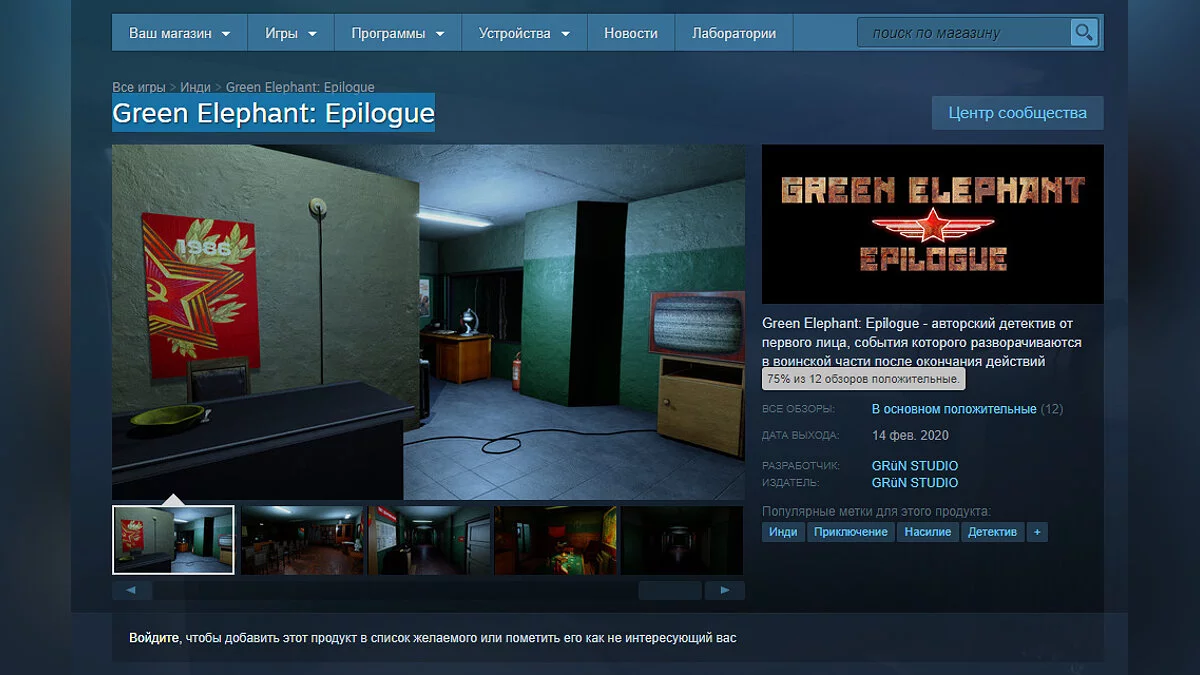Image resolution: width=1200 pixels, height=675 pixels.
Task: Select the fourth screenshot thumbnail
Action: (557, 540)
